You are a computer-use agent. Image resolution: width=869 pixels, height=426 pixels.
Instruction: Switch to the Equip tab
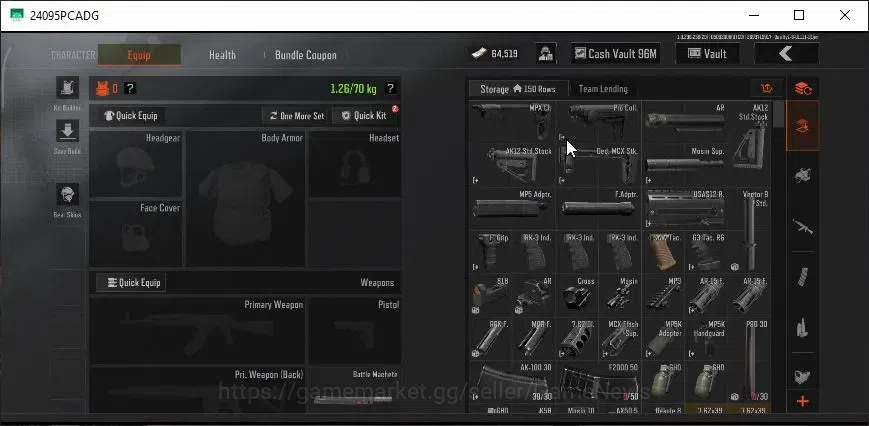139,55
